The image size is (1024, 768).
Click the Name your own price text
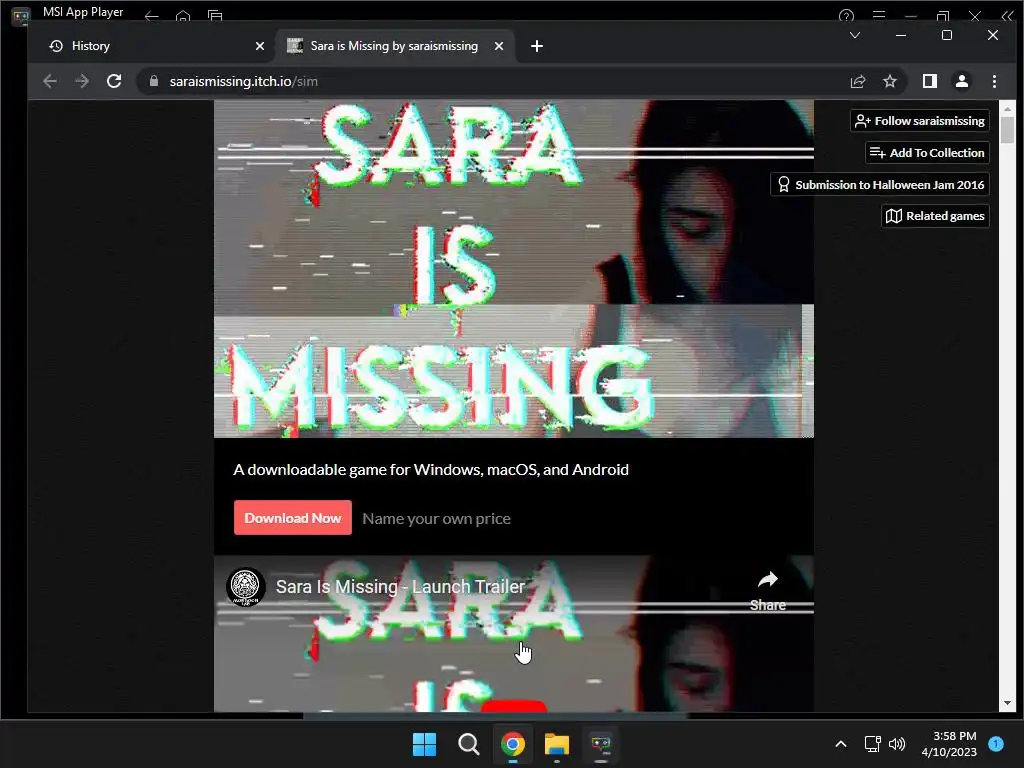(x=436, y=519)
